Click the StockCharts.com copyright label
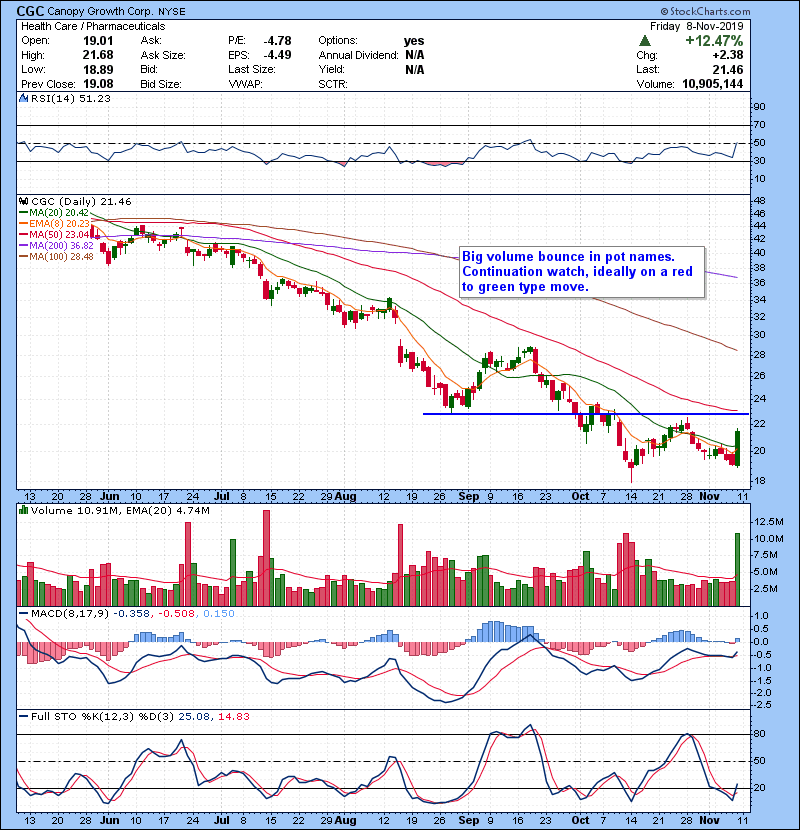 pos(705,11)
